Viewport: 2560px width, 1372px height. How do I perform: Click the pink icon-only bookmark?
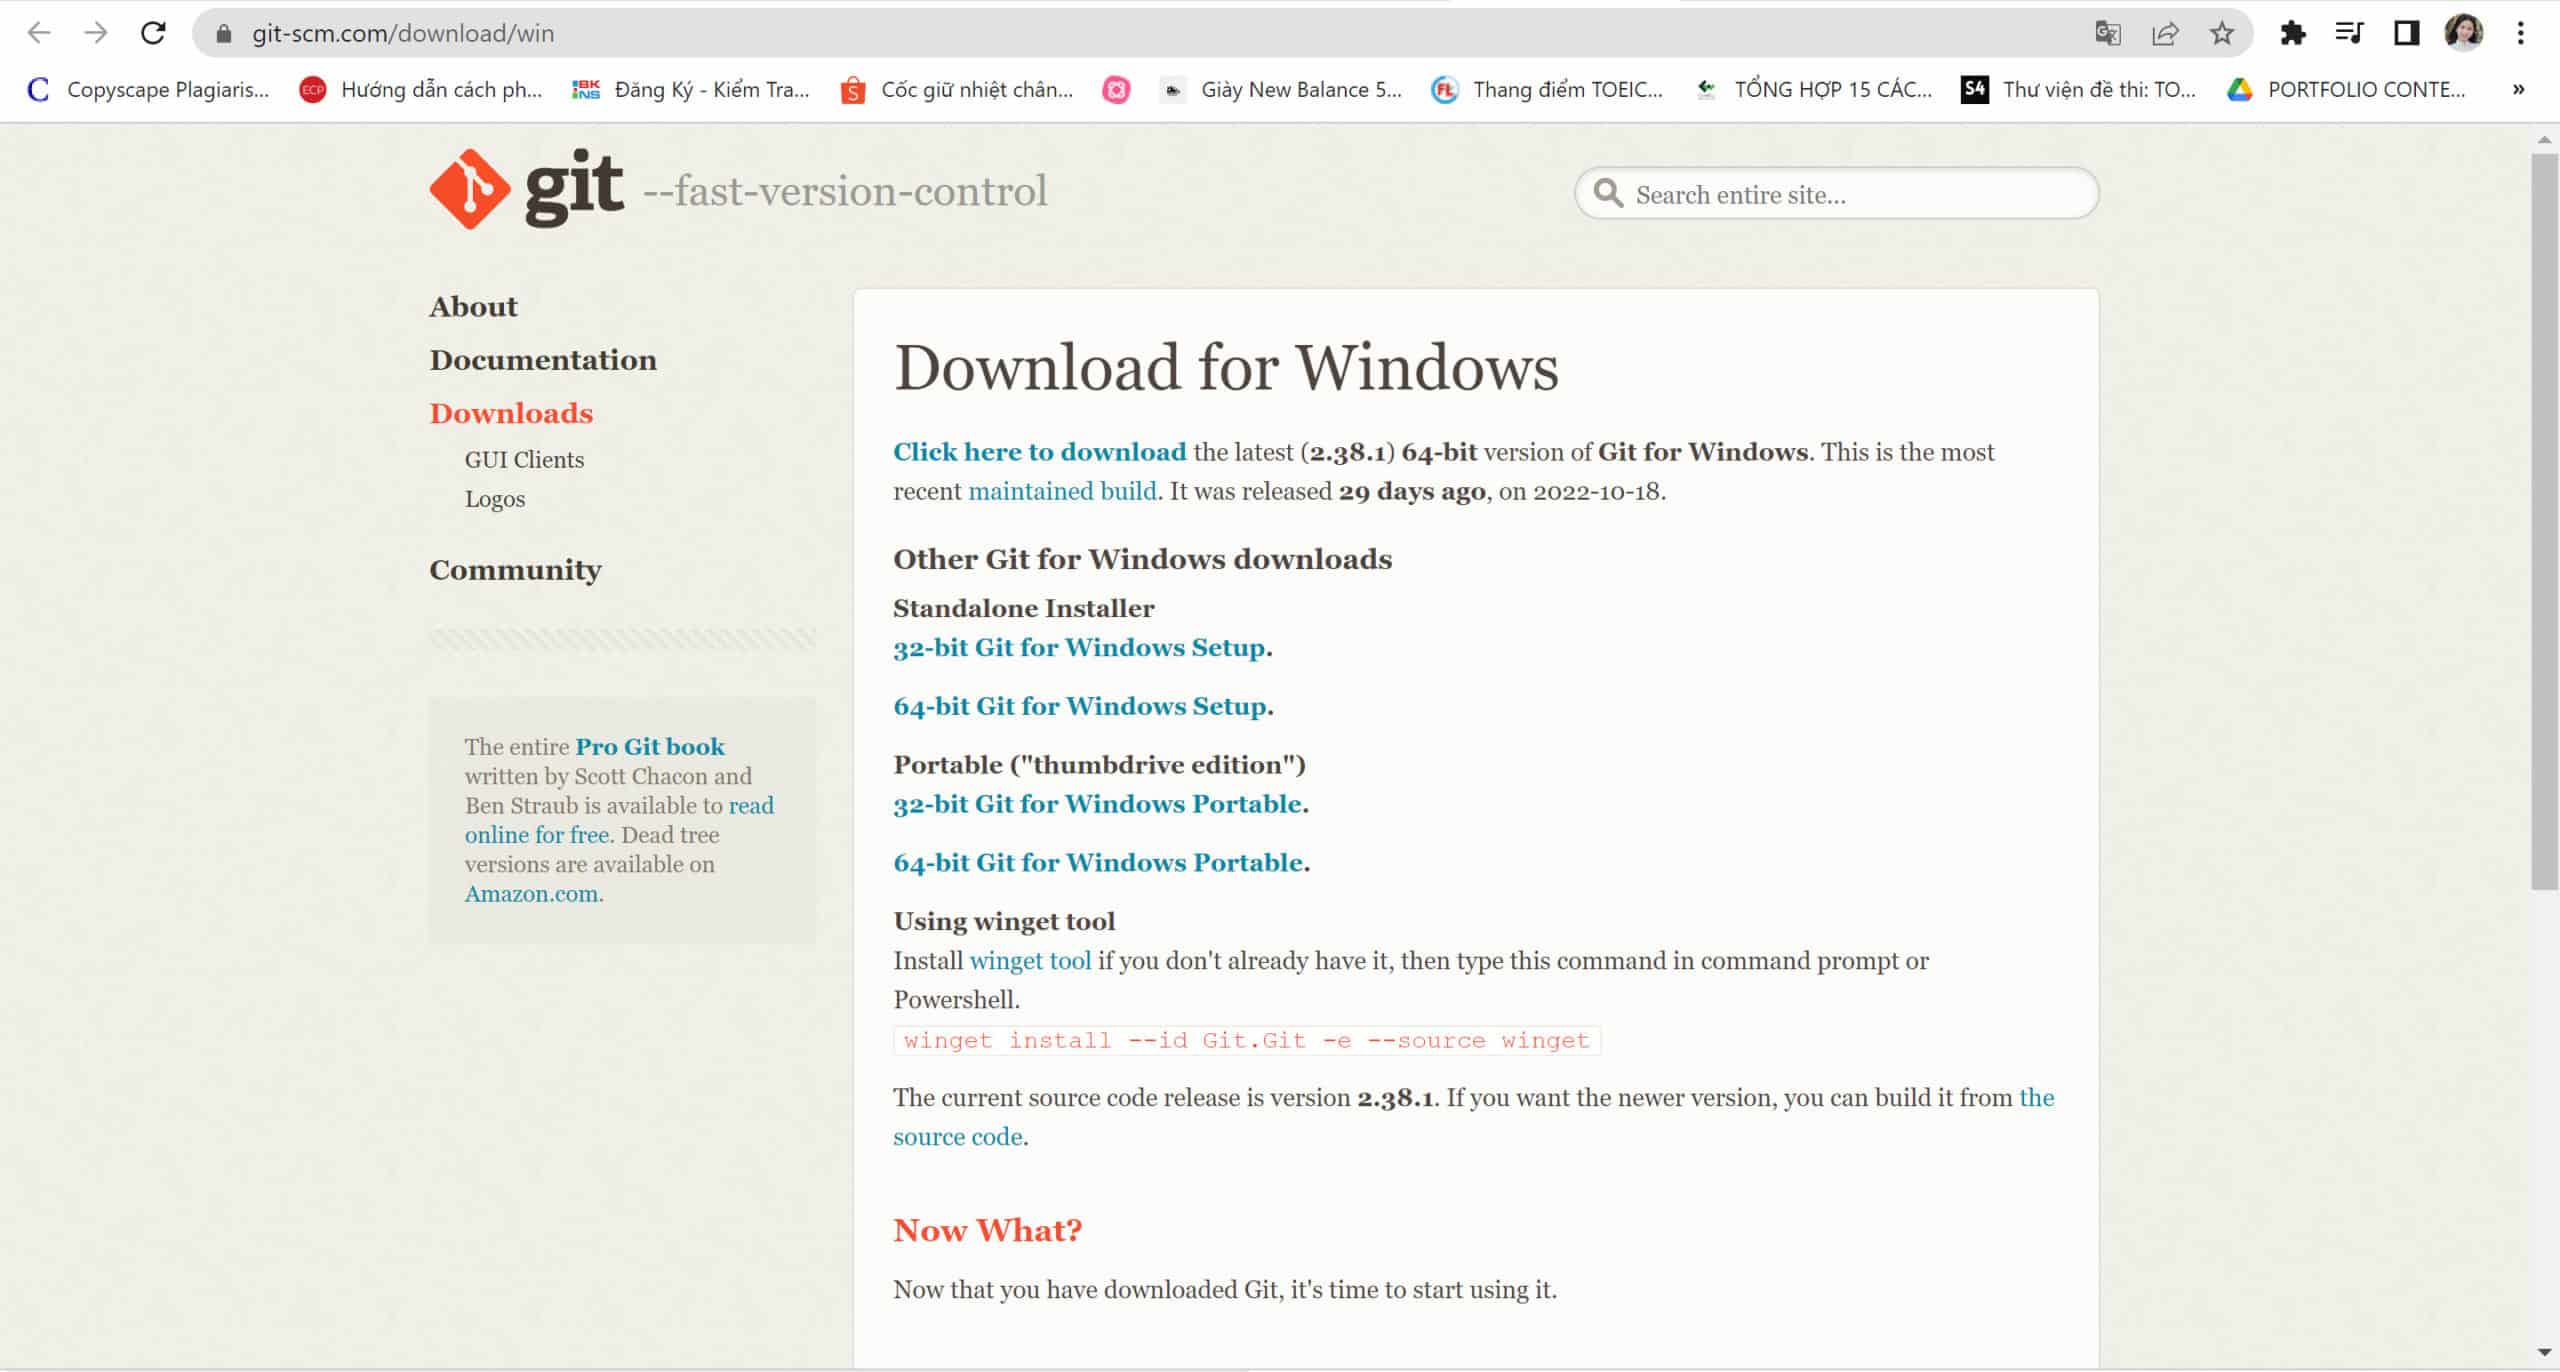pos(1116,90)
